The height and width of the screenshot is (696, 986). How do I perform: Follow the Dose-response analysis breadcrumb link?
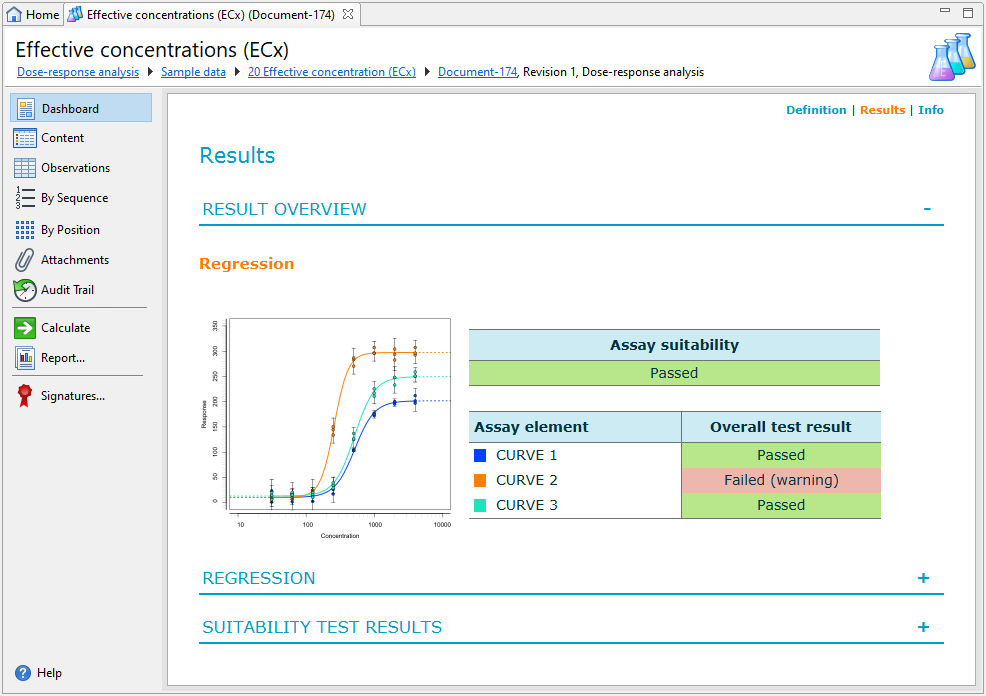coord(78,72)
